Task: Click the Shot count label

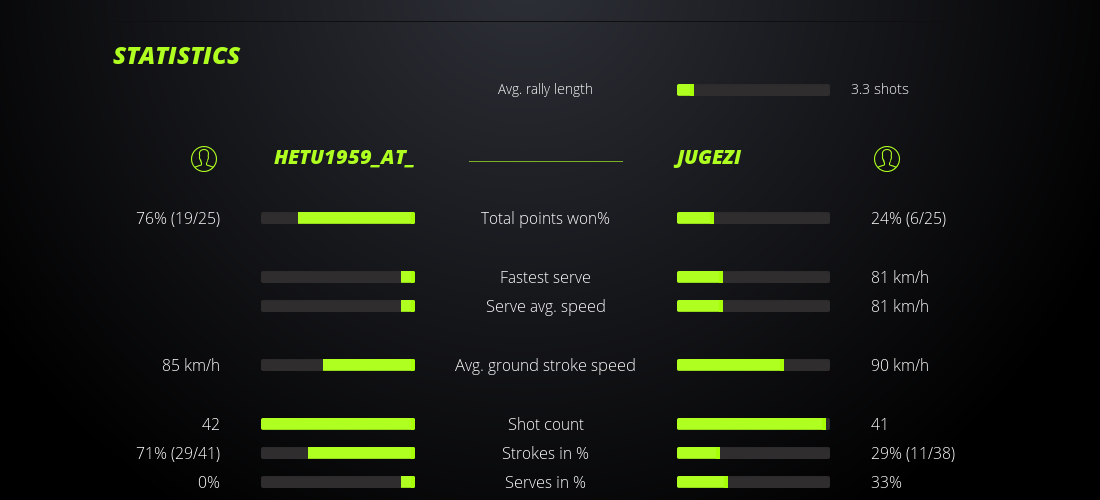Action: tap(545, 424)
